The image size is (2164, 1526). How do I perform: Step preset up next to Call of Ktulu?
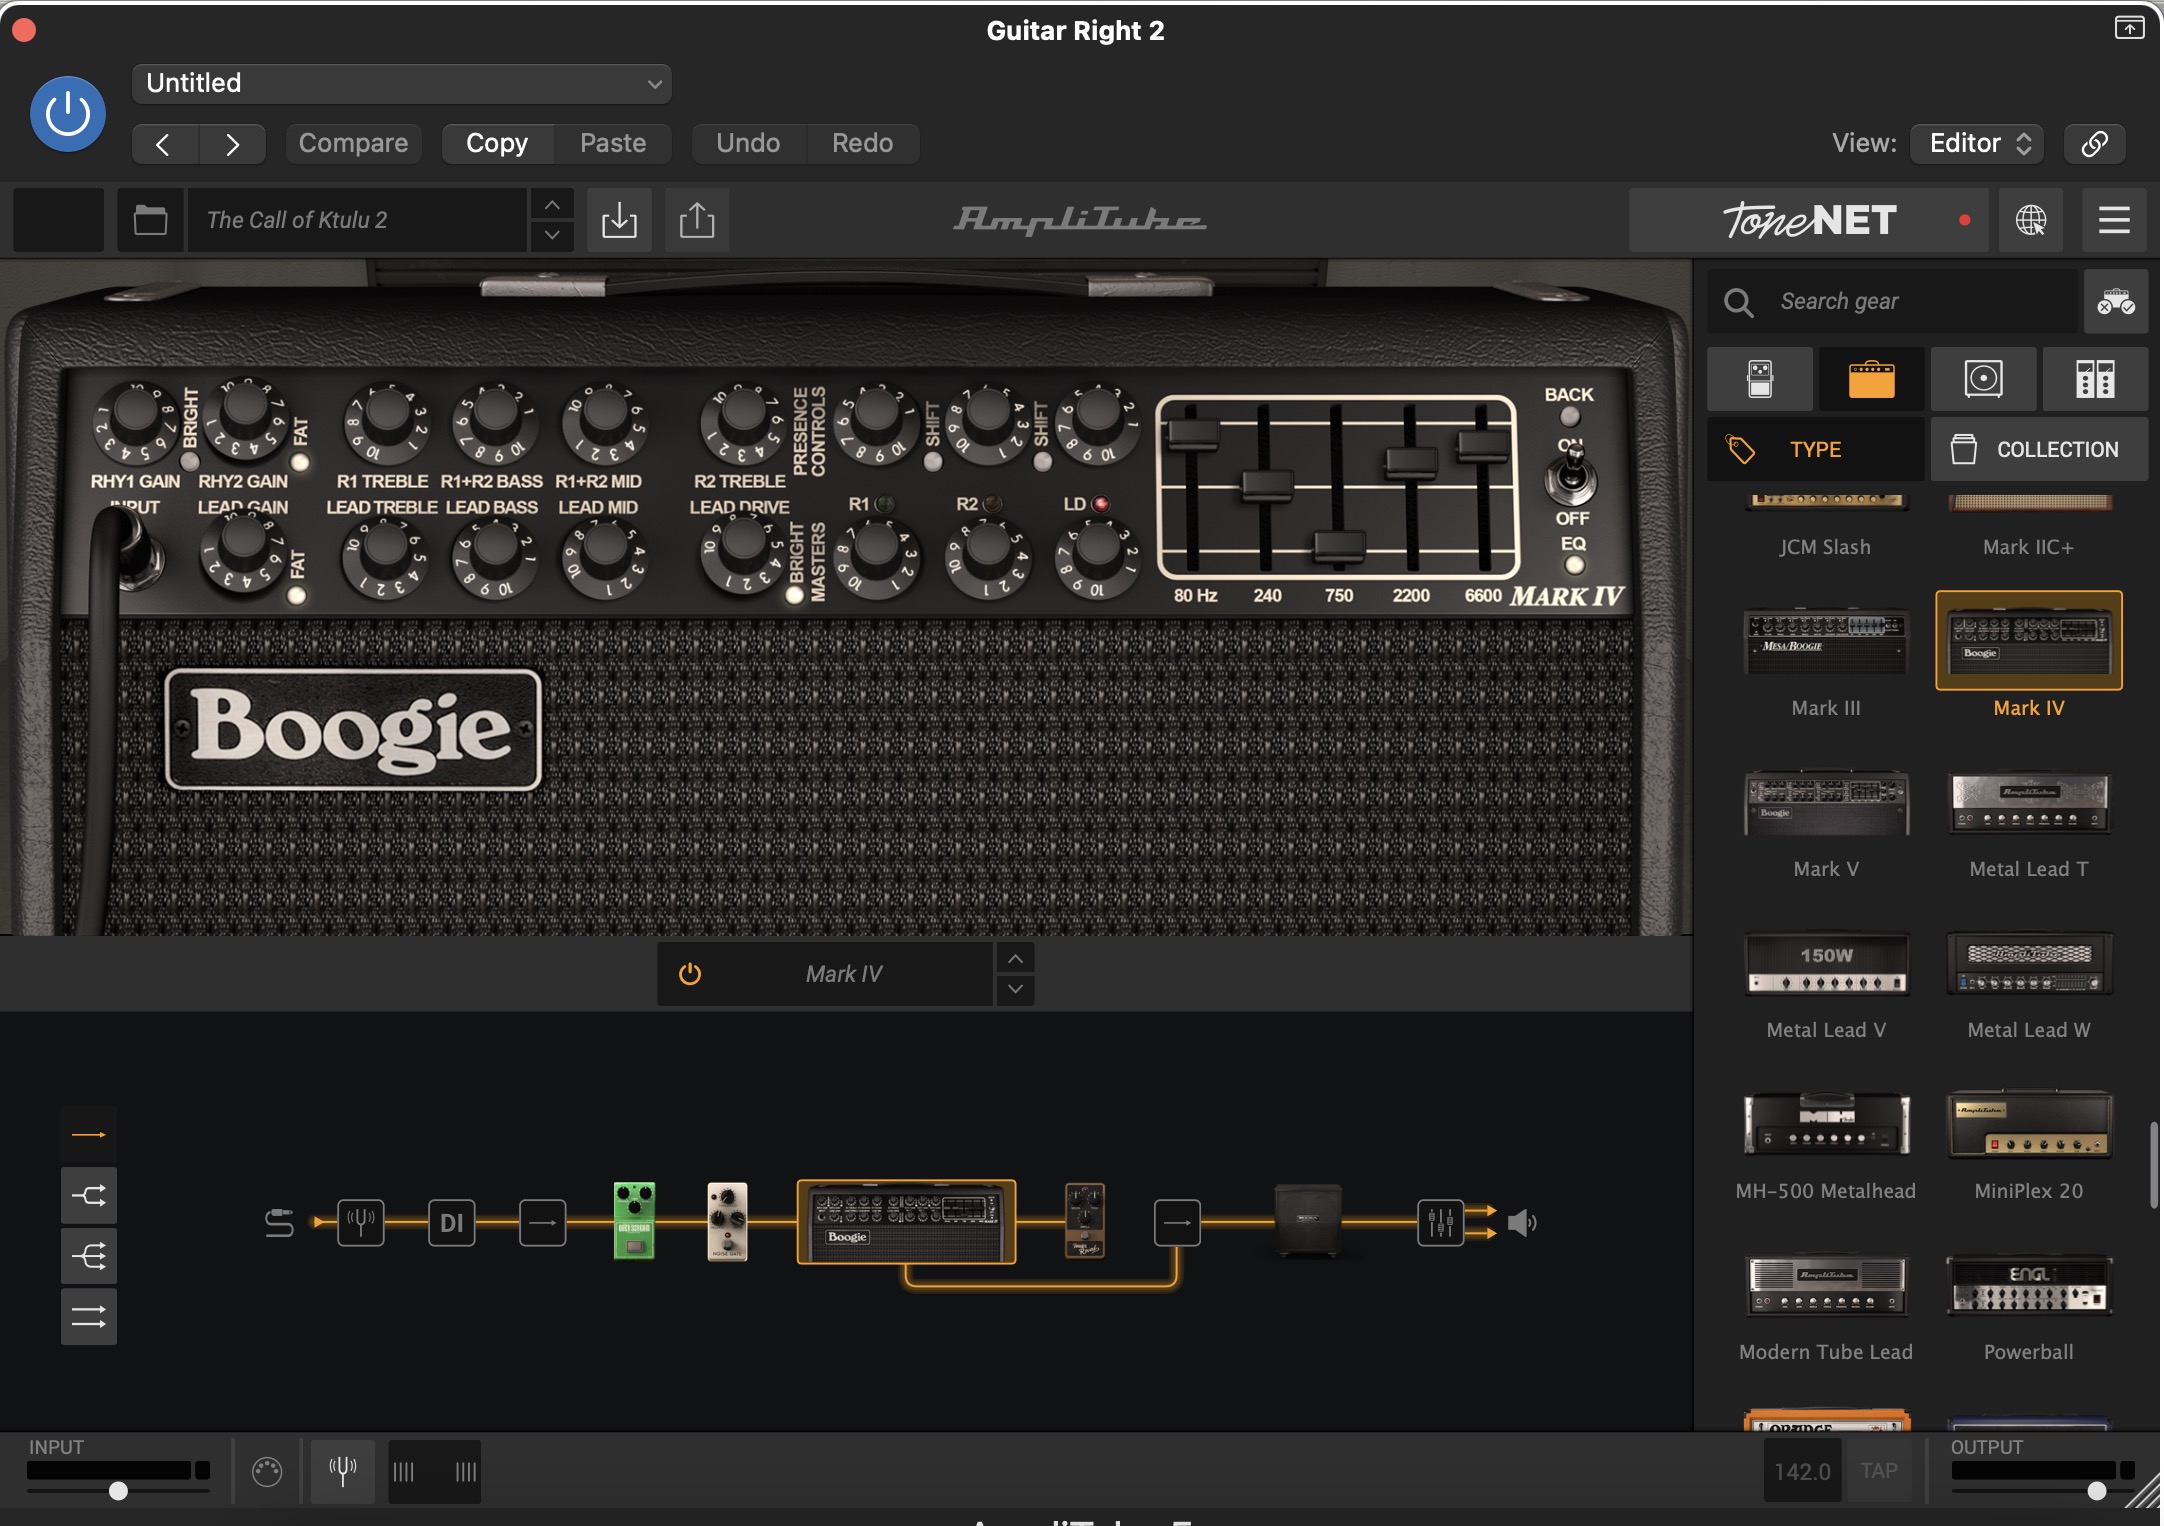[x=552, y=205]
